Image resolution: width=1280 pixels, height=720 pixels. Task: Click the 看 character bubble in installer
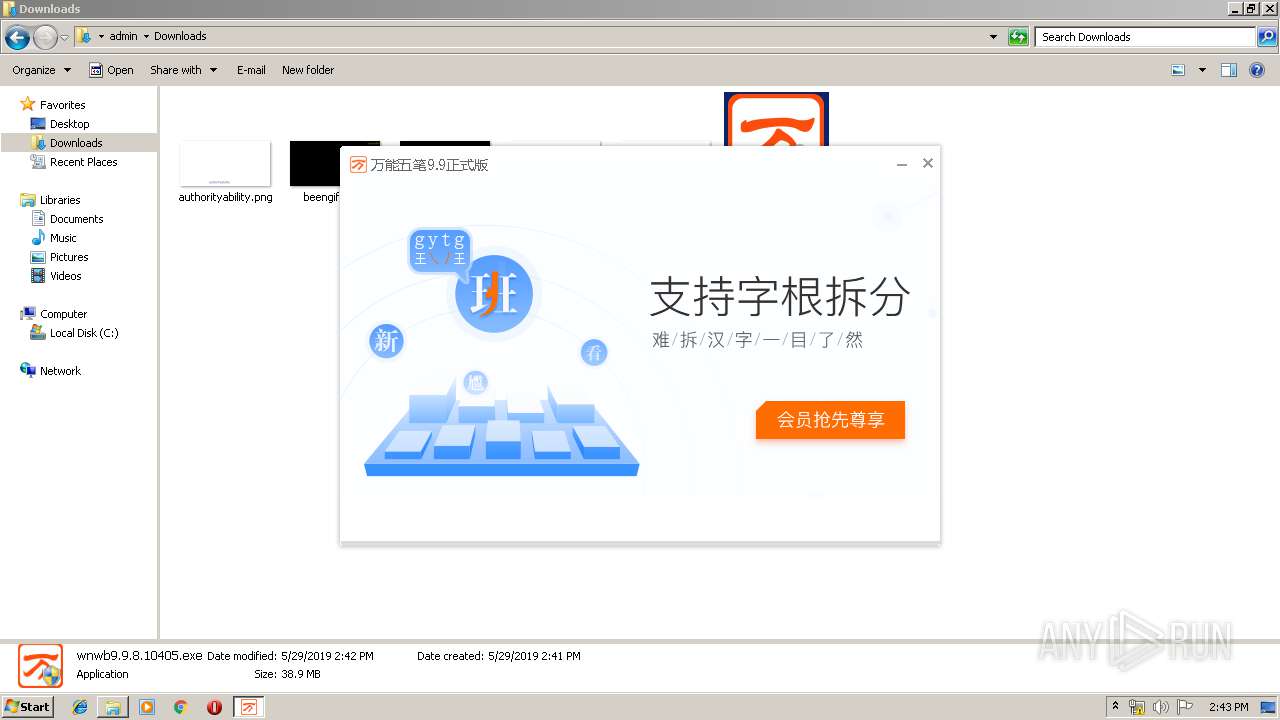594,352
